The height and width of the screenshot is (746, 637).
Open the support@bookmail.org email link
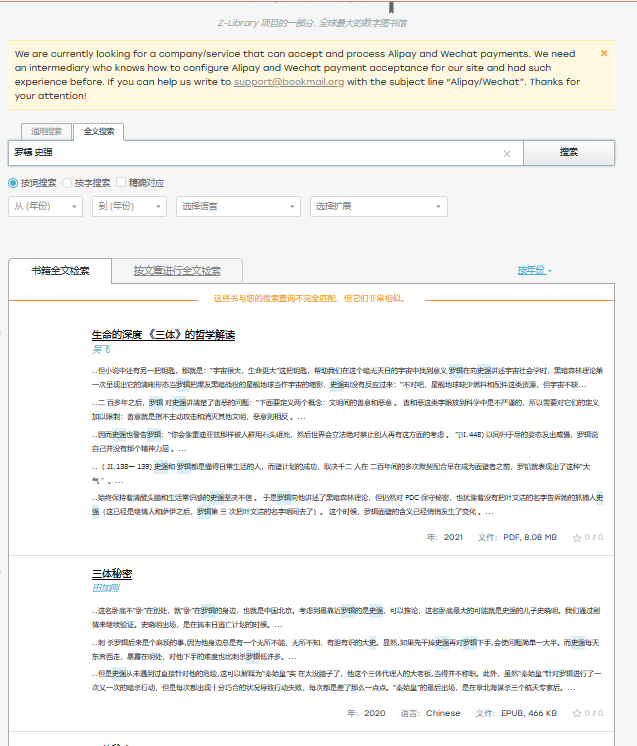point(289,82)
